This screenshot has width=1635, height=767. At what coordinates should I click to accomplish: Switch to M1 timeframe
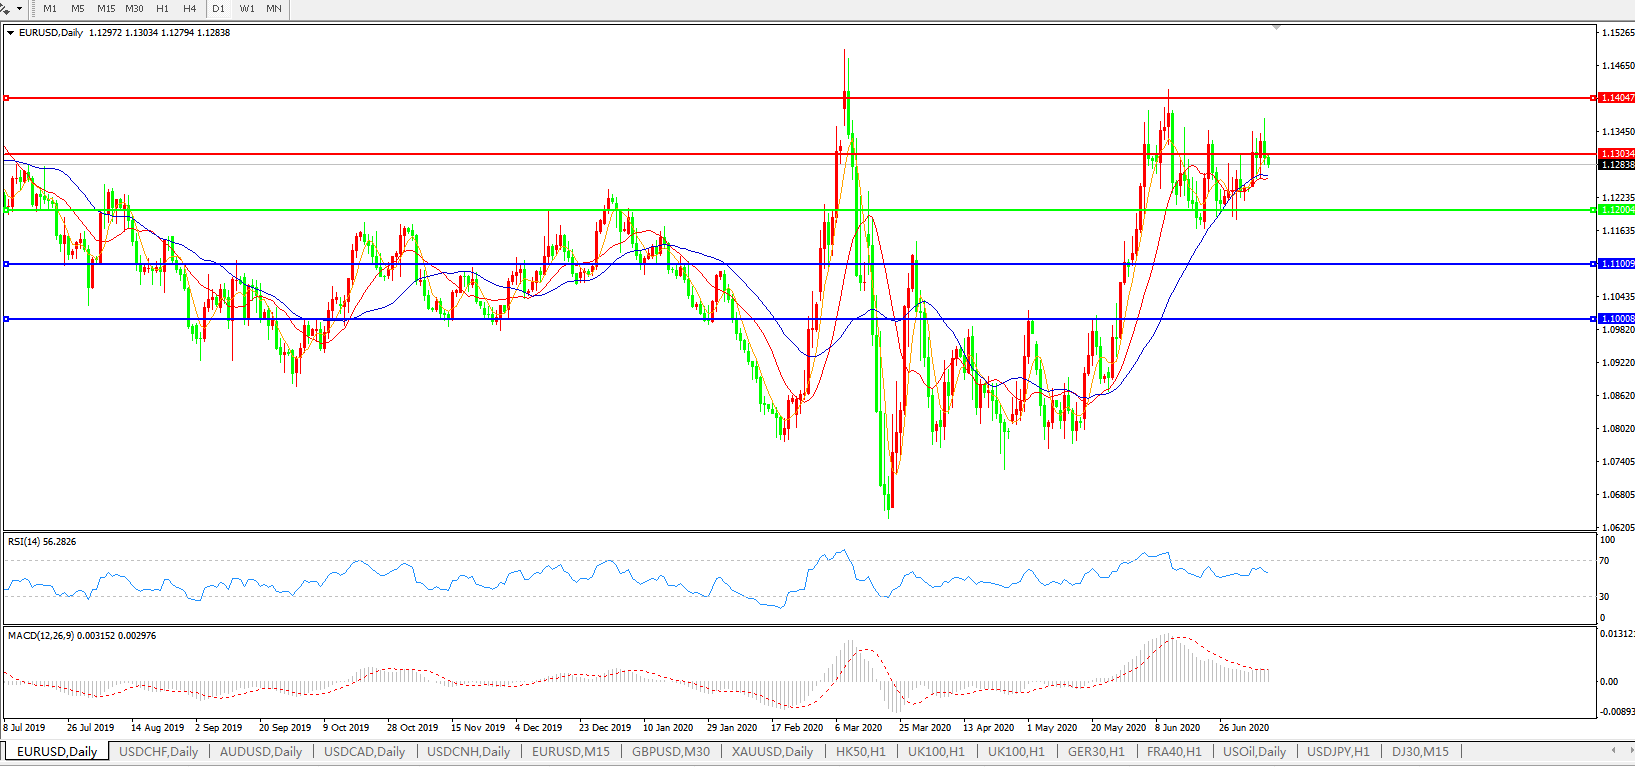tap(50, 9)
